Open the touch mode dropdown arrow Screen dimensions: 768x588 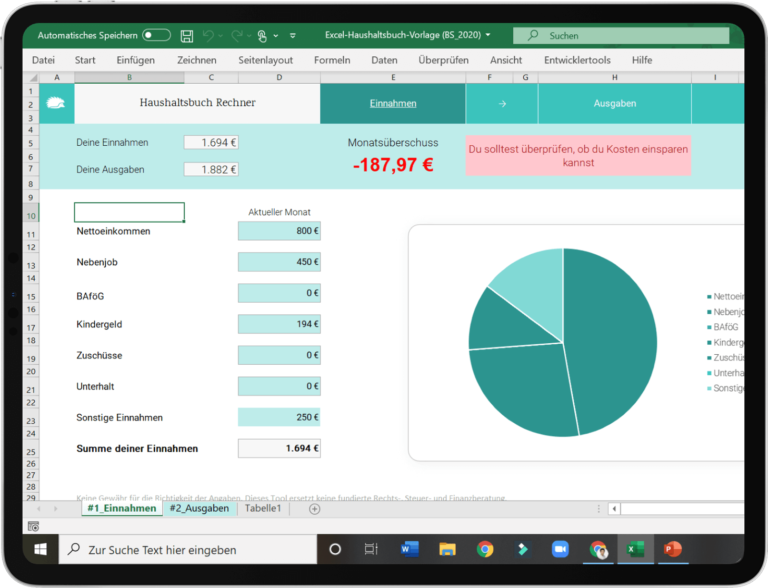click(276, 36)
